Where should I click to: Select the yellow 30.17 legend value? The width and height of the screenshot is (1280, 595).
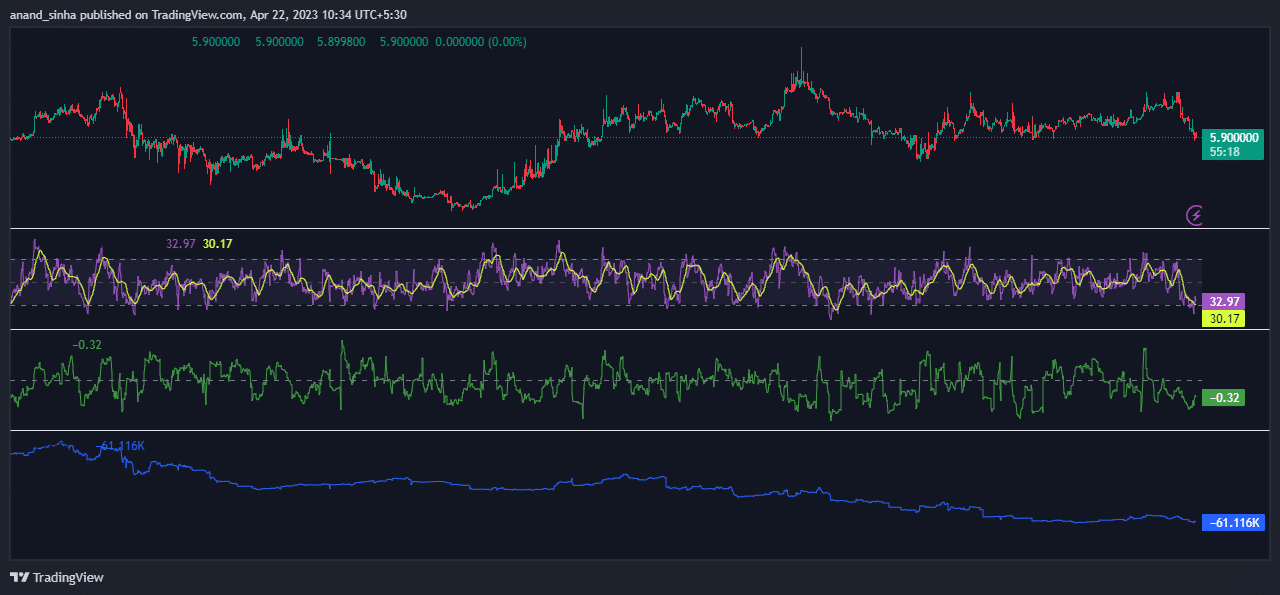pyautogui.click(x=217, y=243)
